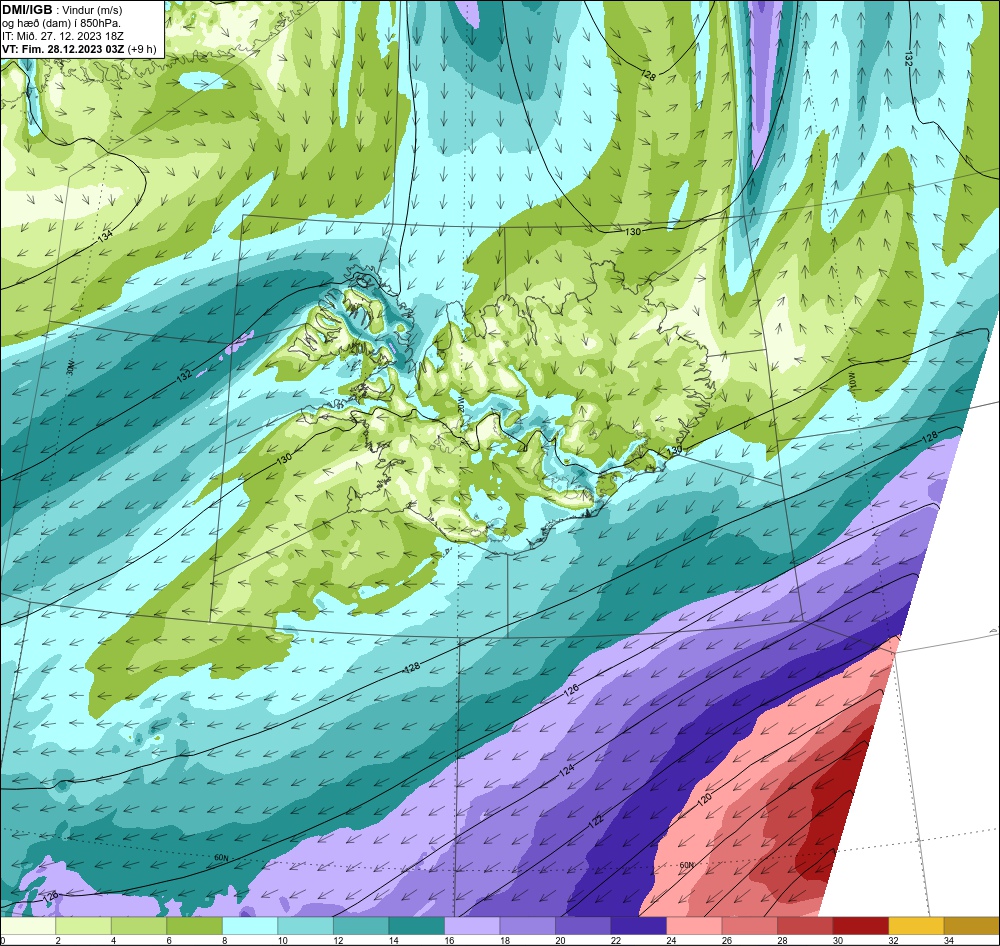Click the legend tick label "24"

pos(670,940)
